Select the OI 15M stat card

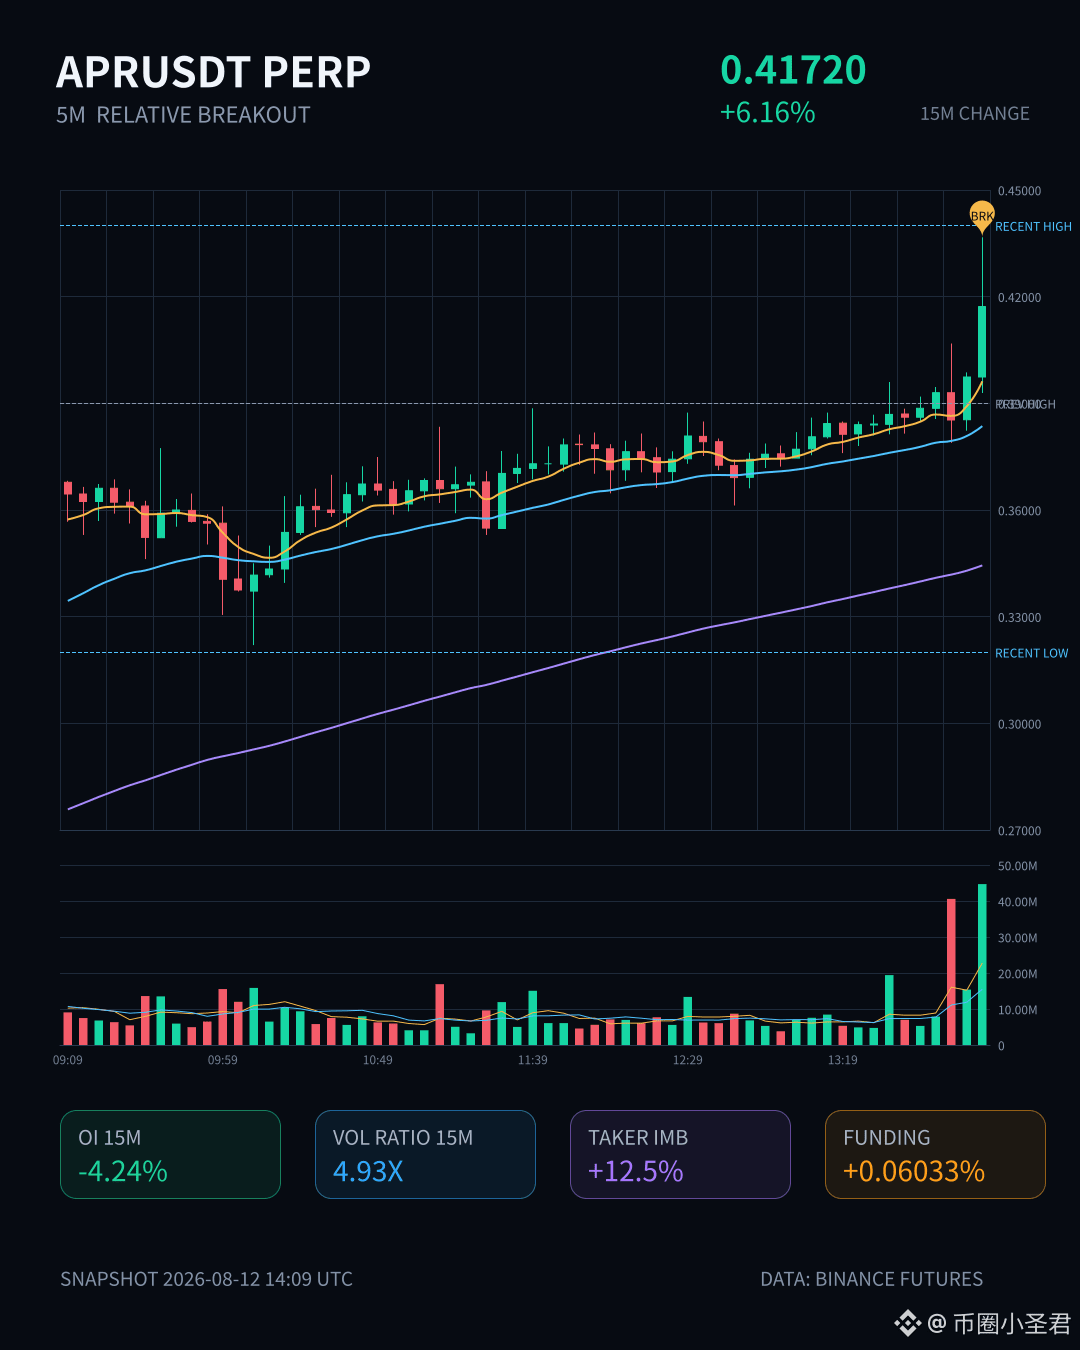[x=170, y=1154]
